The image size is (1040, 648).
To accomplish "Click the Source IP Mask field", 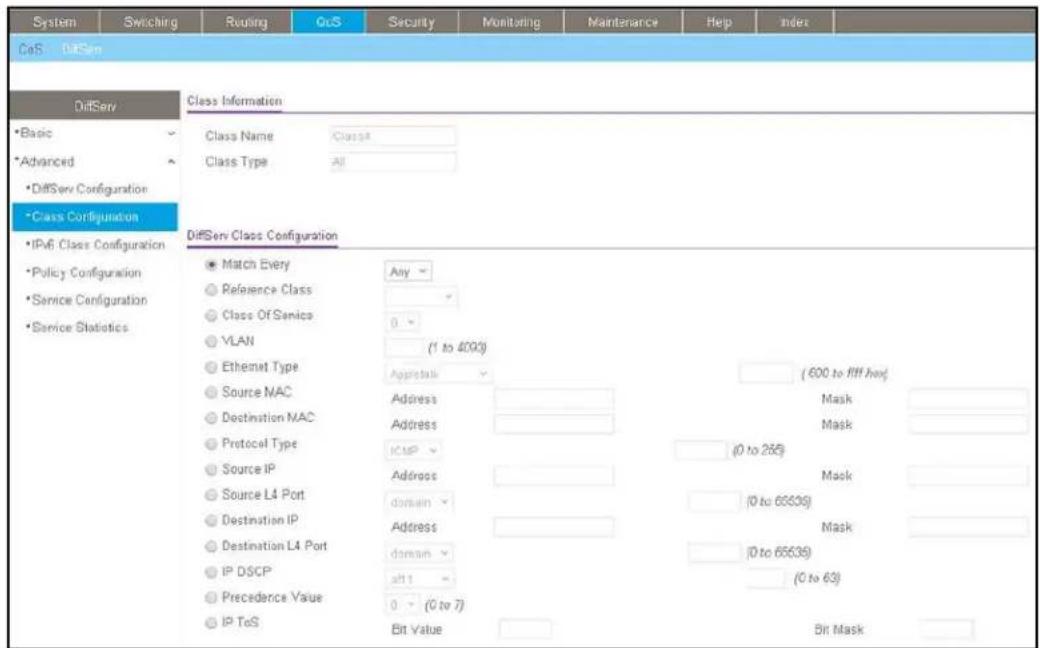I will click(x=968, y=476).
